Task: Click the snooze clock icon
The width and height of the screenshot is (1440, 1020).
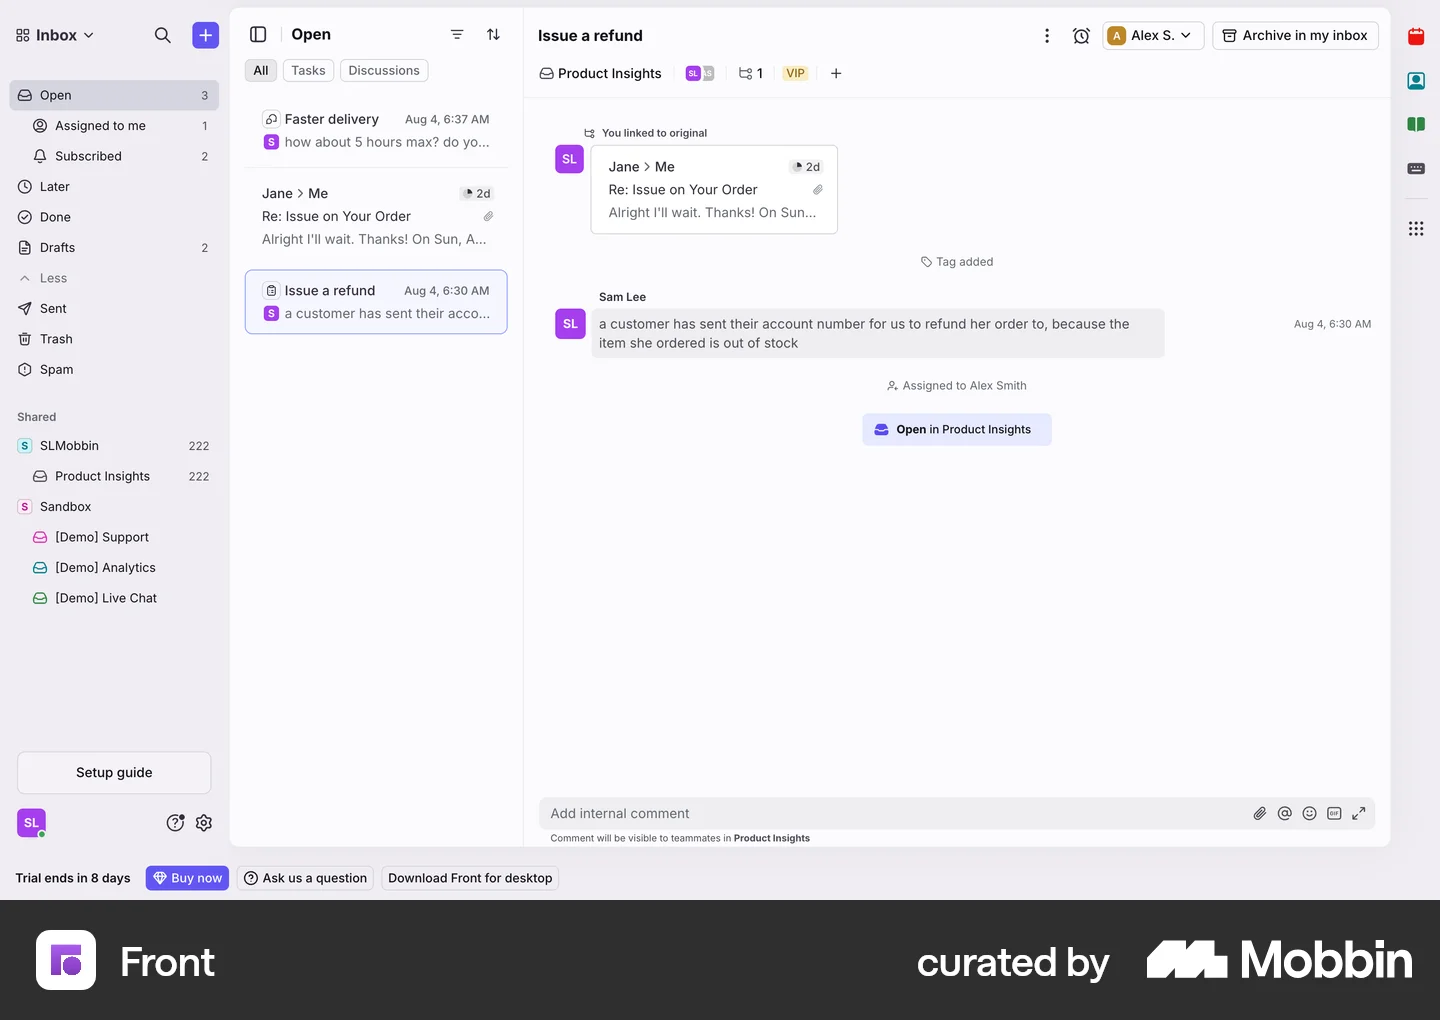Action: coord(1081,36)
